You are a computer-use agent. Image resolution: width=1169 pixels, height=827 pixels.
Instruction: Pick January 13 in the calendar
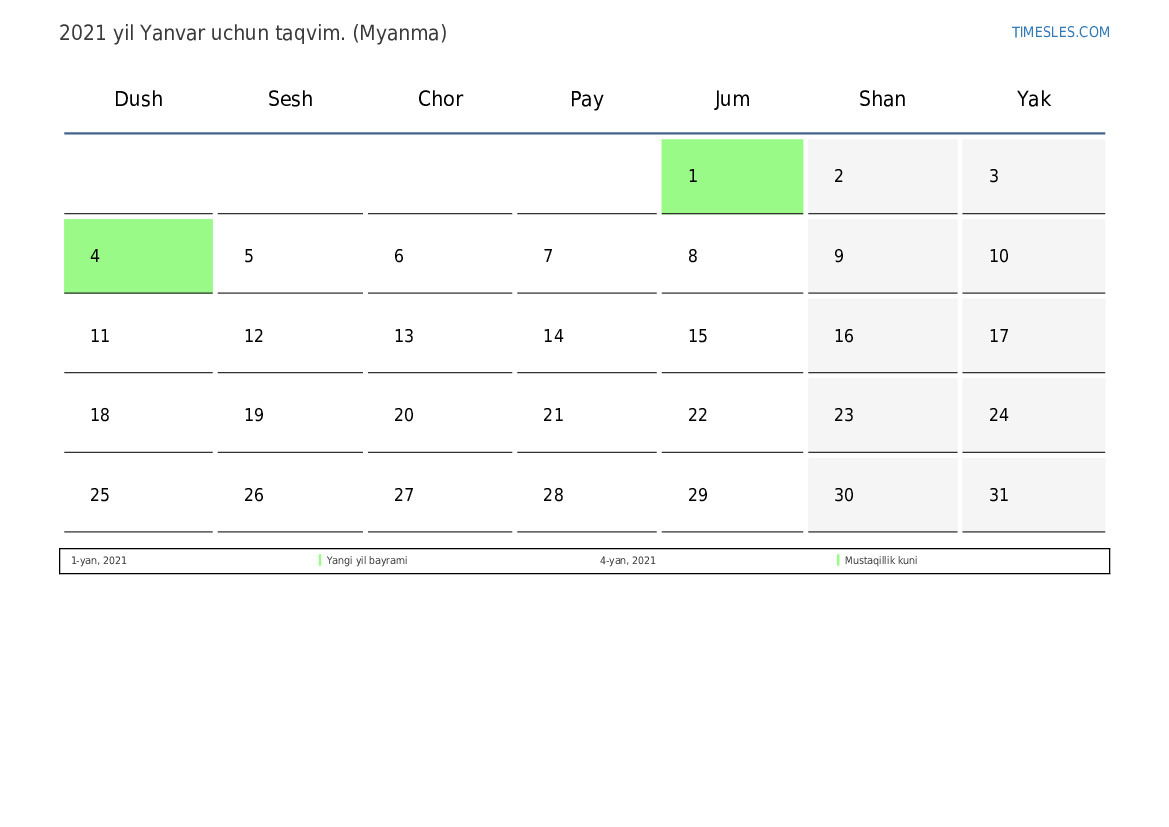click(x=440, y=336)
